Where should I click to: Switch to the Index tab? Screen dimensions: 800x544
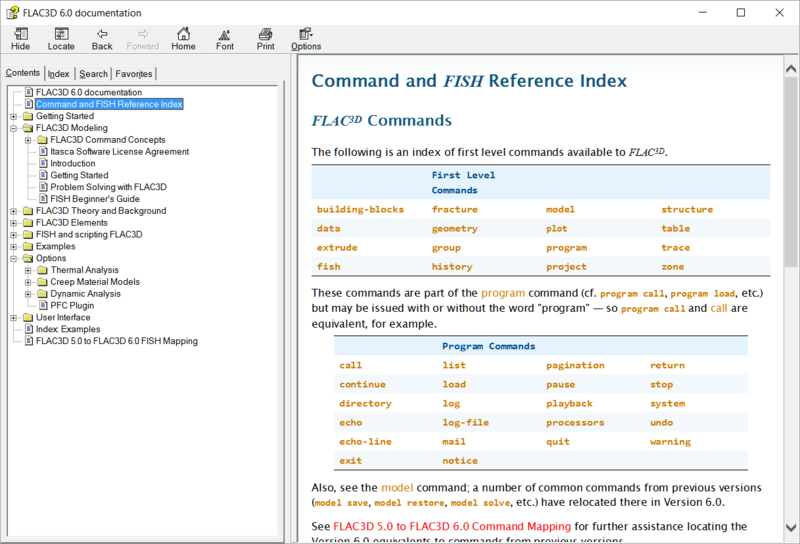(x=59, y=74)
